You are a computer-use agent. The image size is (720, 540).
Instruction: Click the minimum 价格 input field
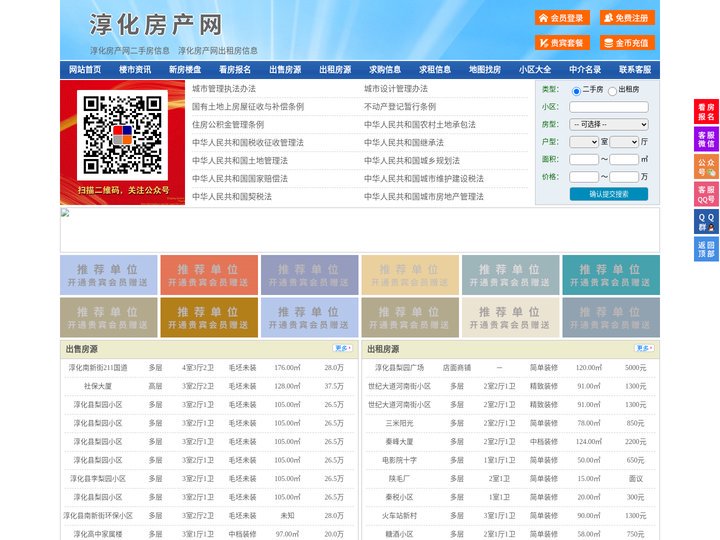pyautogui.click(x=584, y=177)
